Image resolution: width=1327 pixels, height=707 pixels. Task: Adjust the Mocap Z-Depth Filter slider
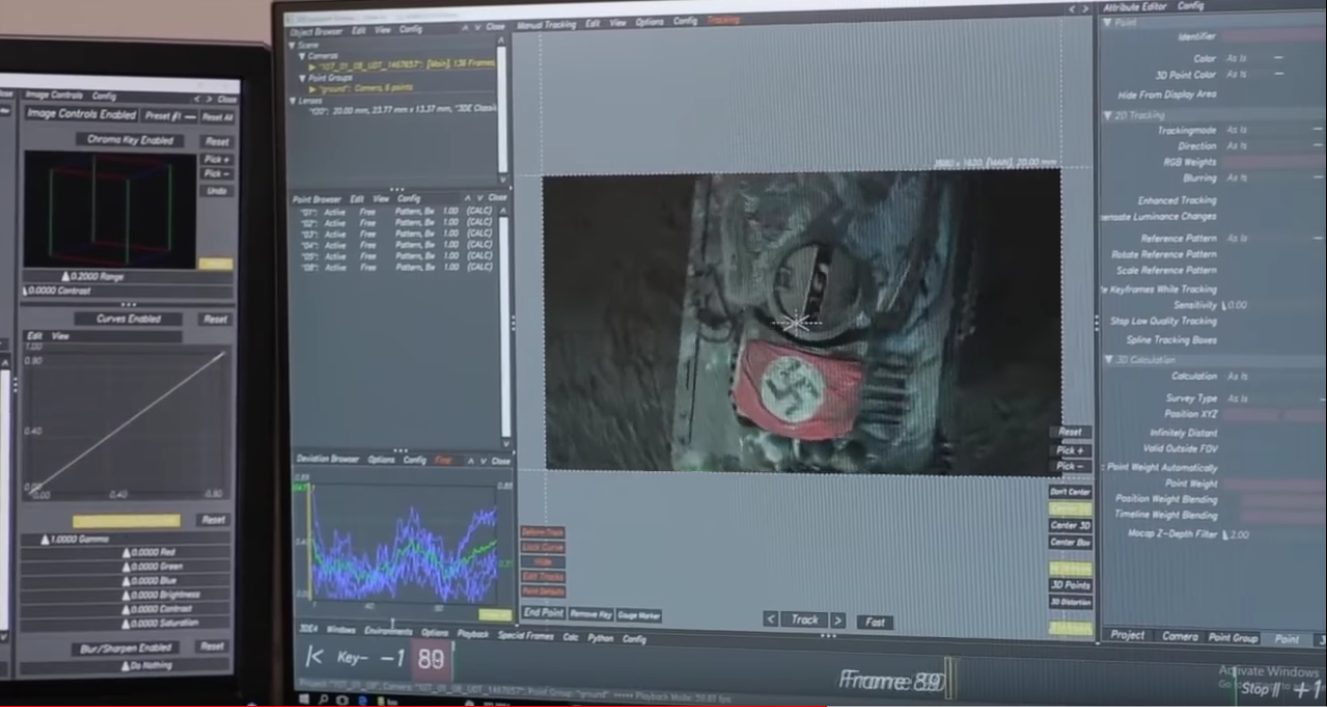(x=1274, y=535)
